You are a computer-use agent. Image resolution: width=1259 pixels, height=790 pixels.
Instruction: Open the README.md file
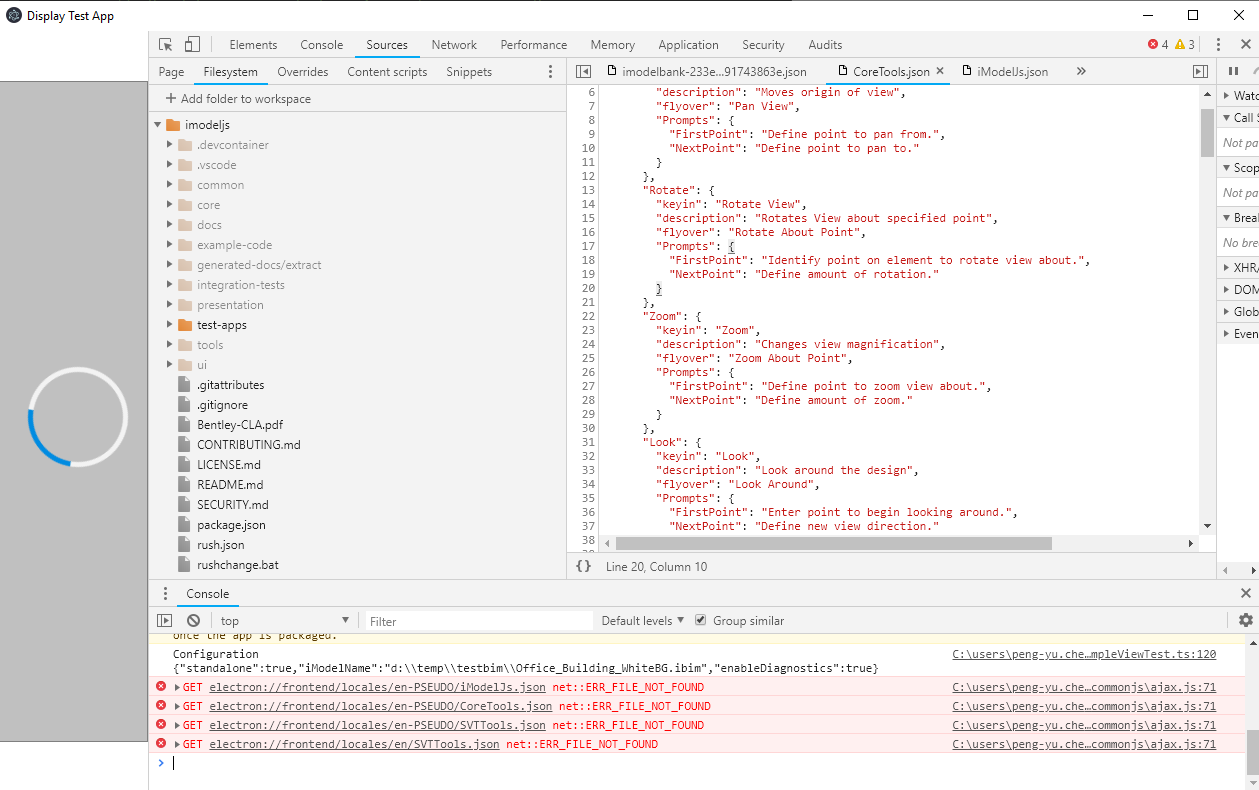point(230,485)
